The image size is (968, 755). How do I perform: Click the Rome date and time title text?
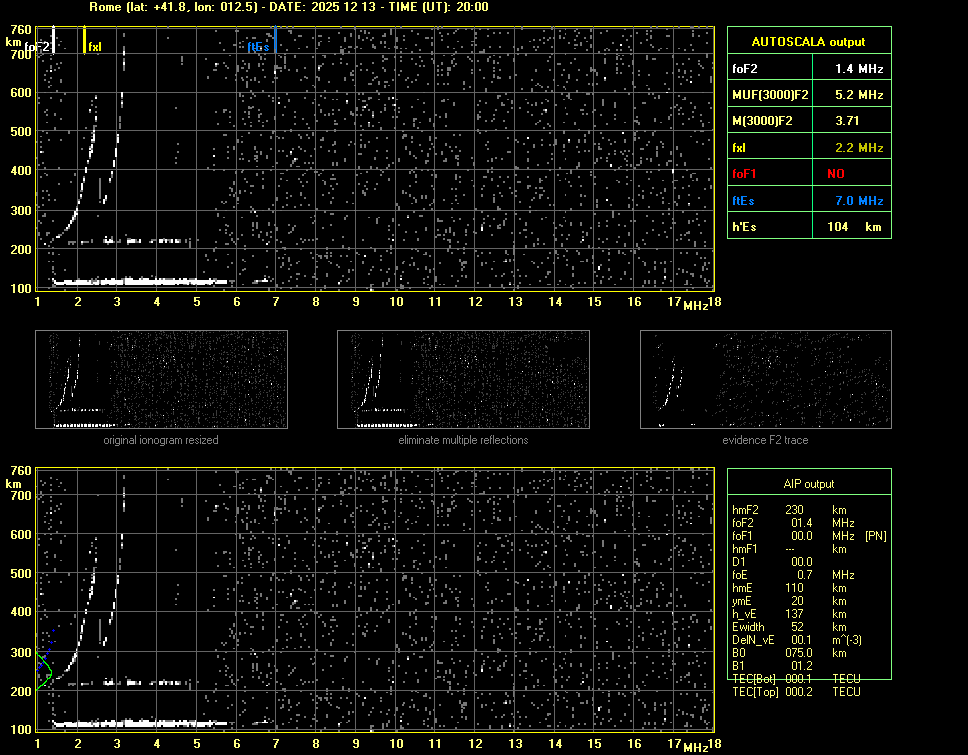[x=288, y=7]
